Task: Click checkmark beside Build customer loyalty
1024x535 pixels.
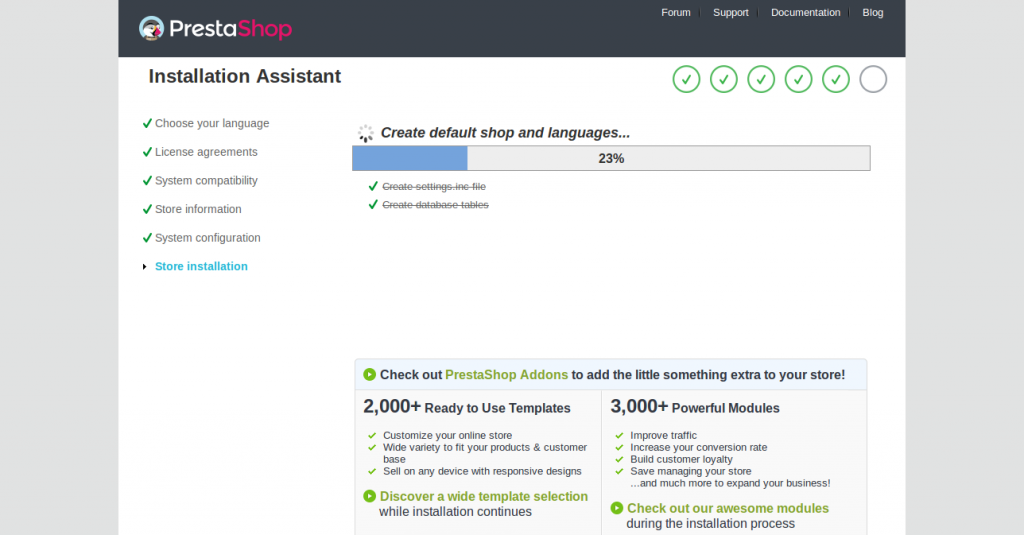Action: coord(619,459)
